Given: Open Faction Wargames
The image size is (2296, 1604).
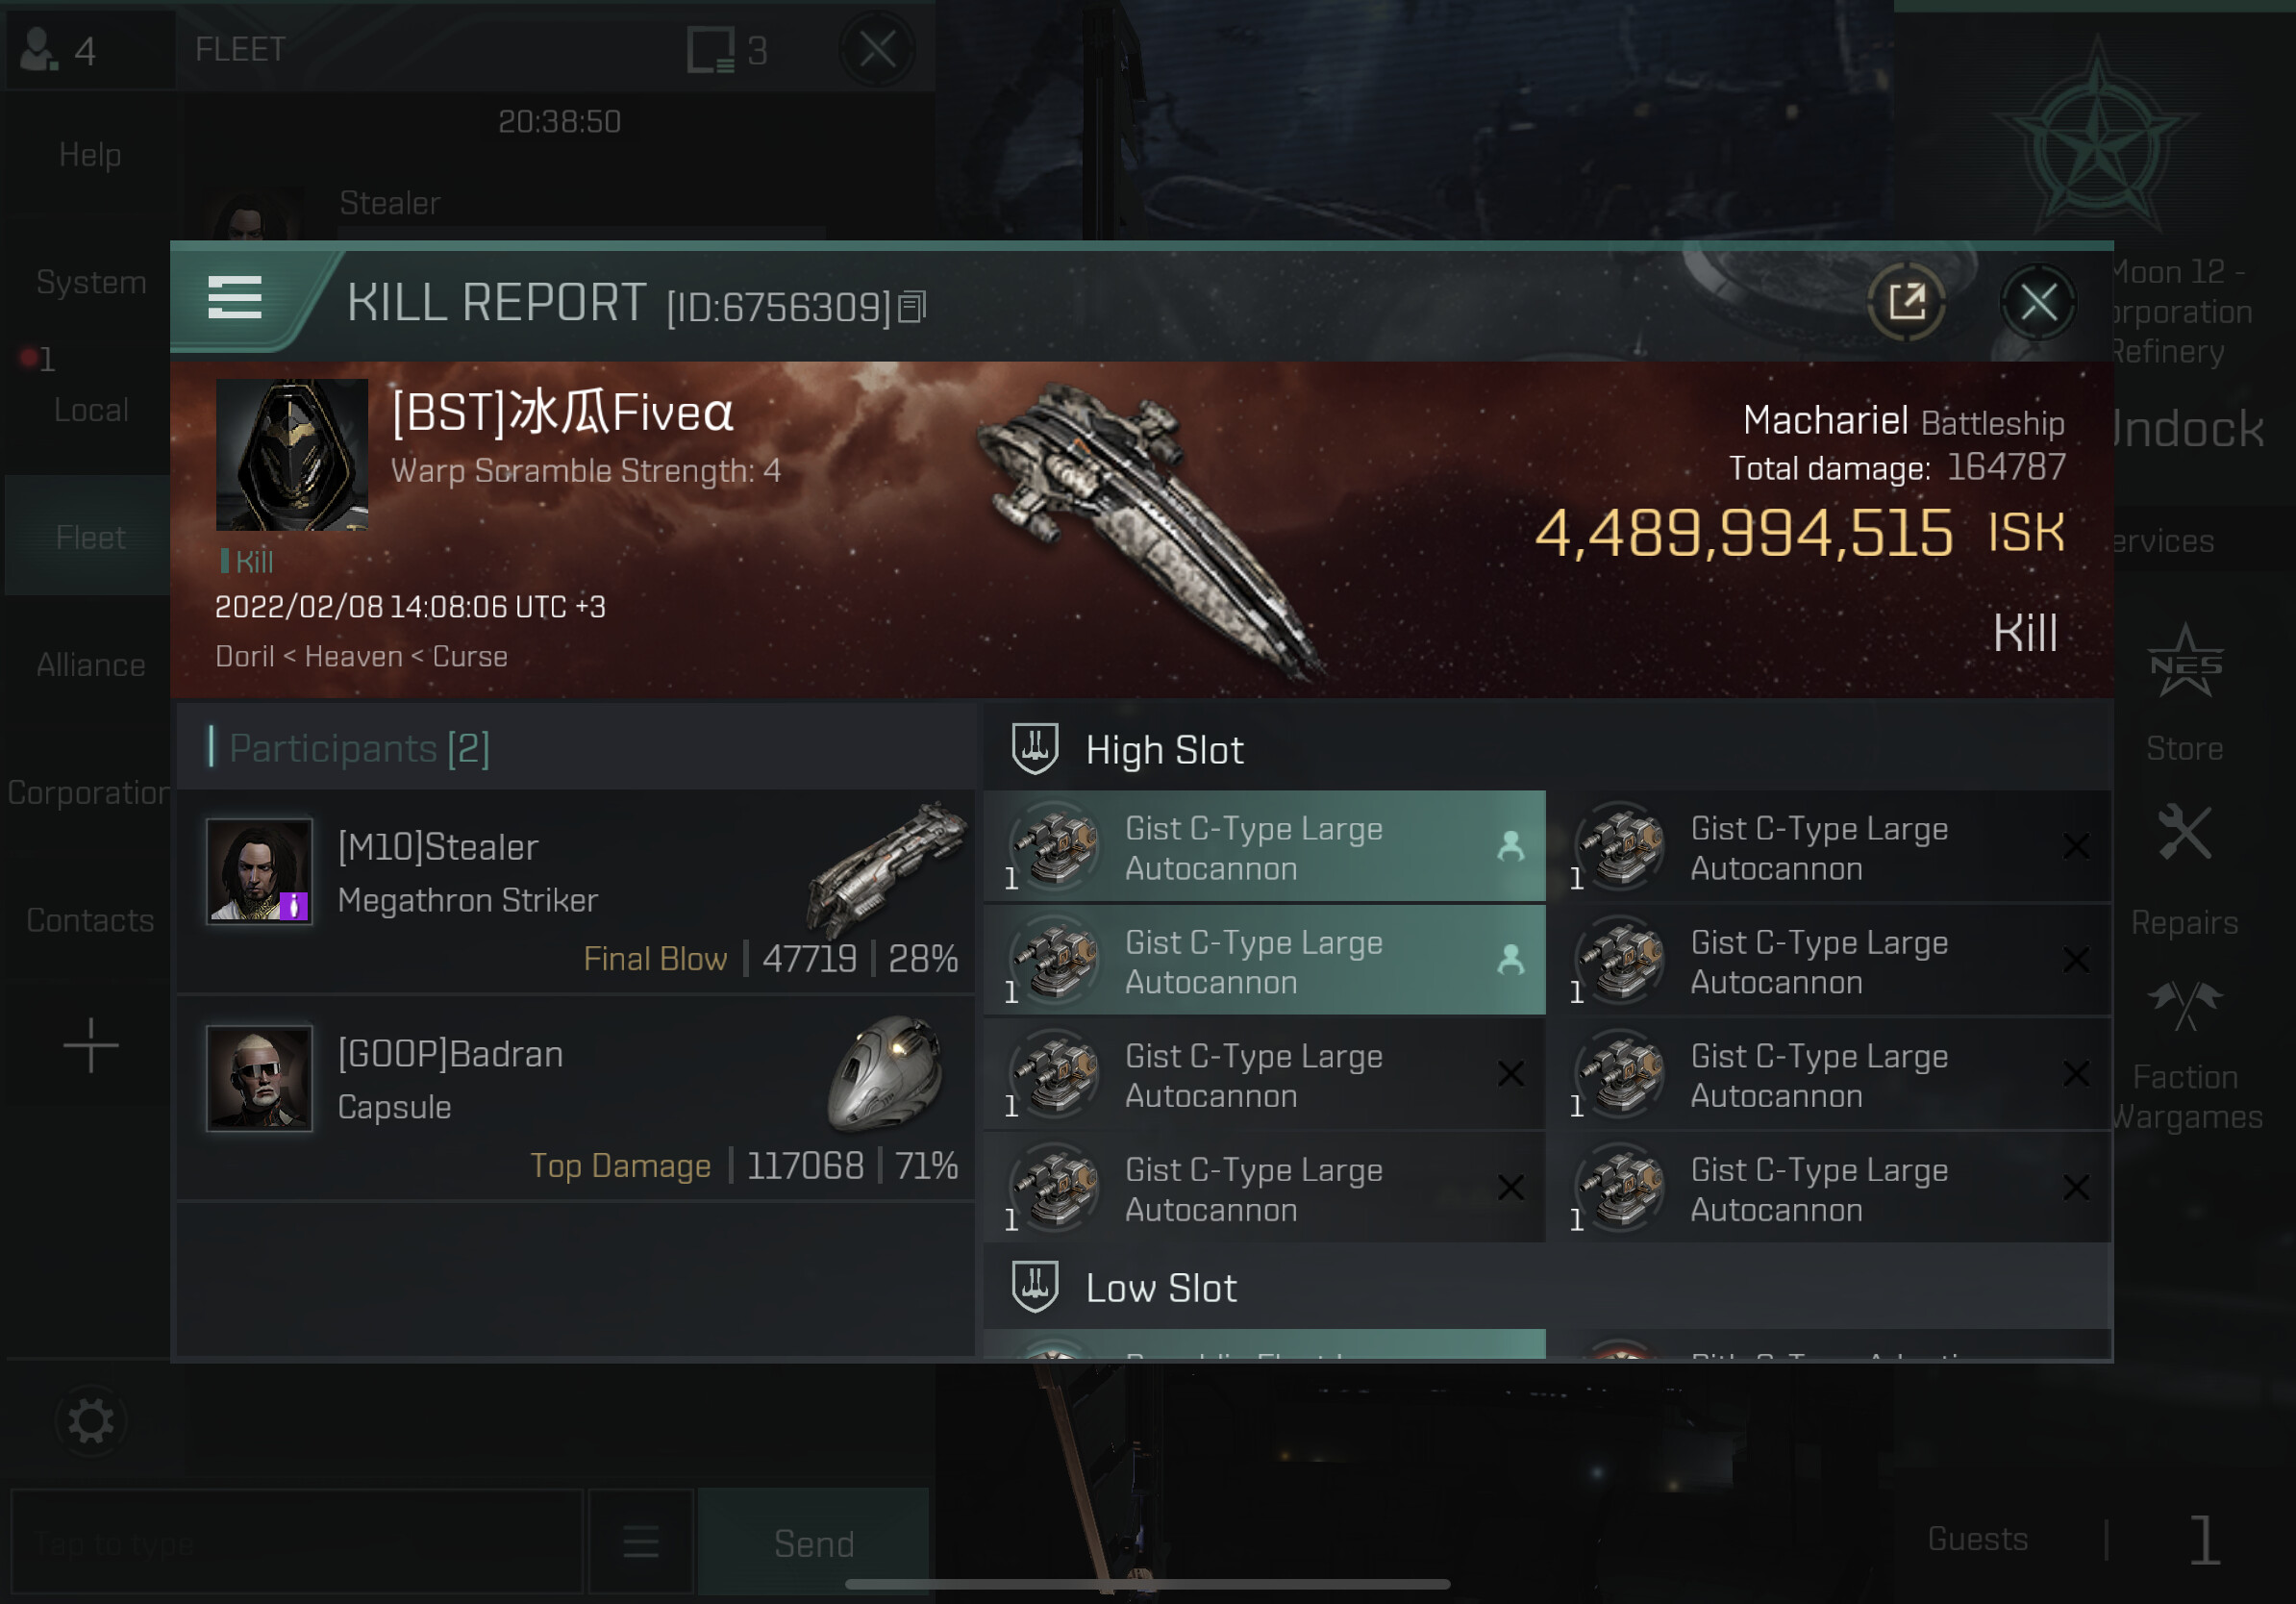Looking at the screenshot, I should pyautogui.click(x=2186, y=1056).
